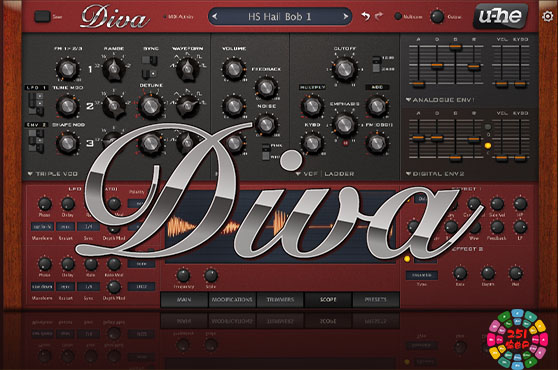Expand the Digital Env2 module menu
558x370 pixels.
(x=435, y=174)
